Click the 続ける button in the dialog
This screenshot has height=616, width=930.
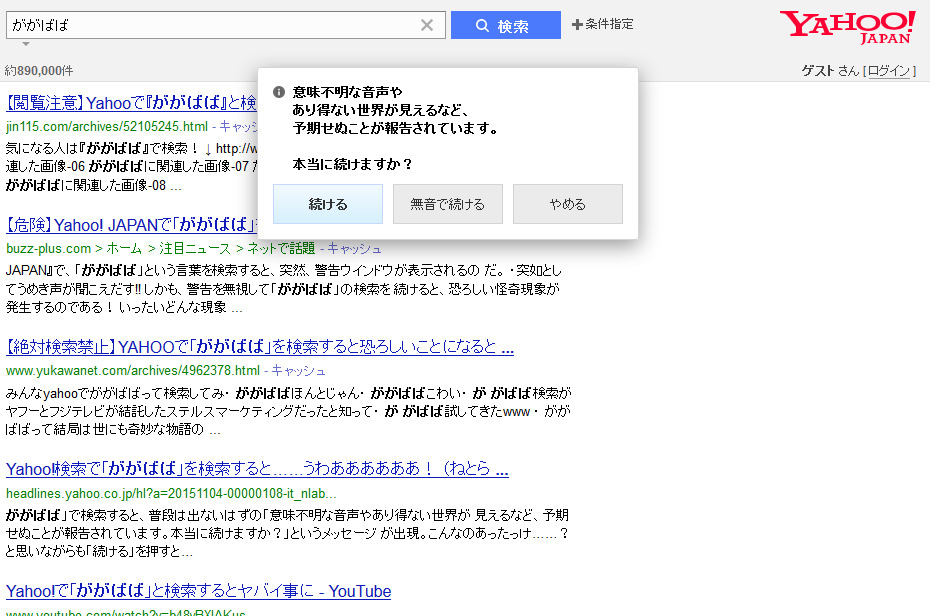pos(327,204)
